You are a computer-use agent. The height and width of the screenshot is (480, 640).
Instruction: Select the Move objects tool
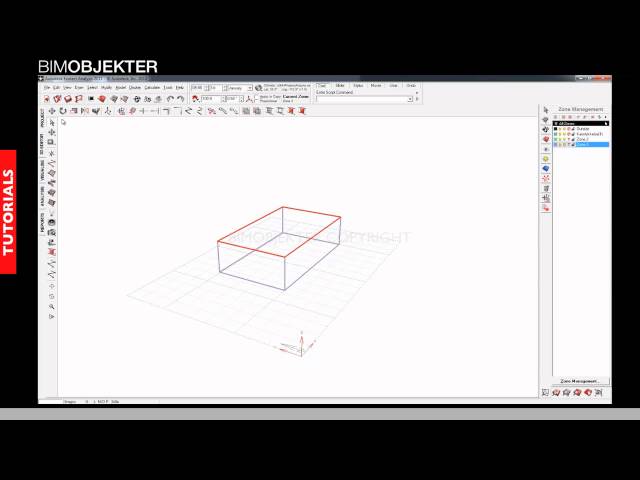click(x=52, y=111)
